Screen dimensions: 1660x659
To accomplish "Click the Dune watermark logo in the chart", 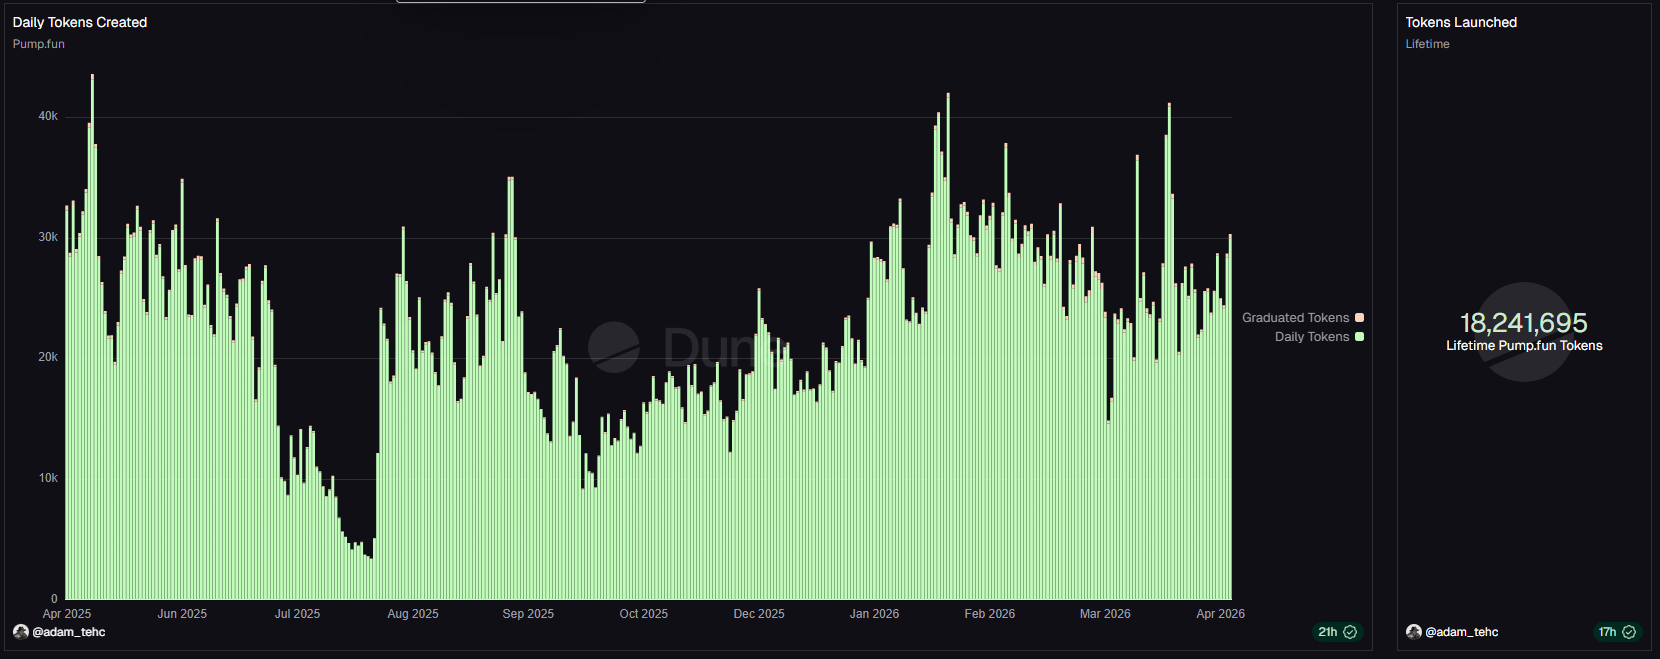I will tap(613, 347).
